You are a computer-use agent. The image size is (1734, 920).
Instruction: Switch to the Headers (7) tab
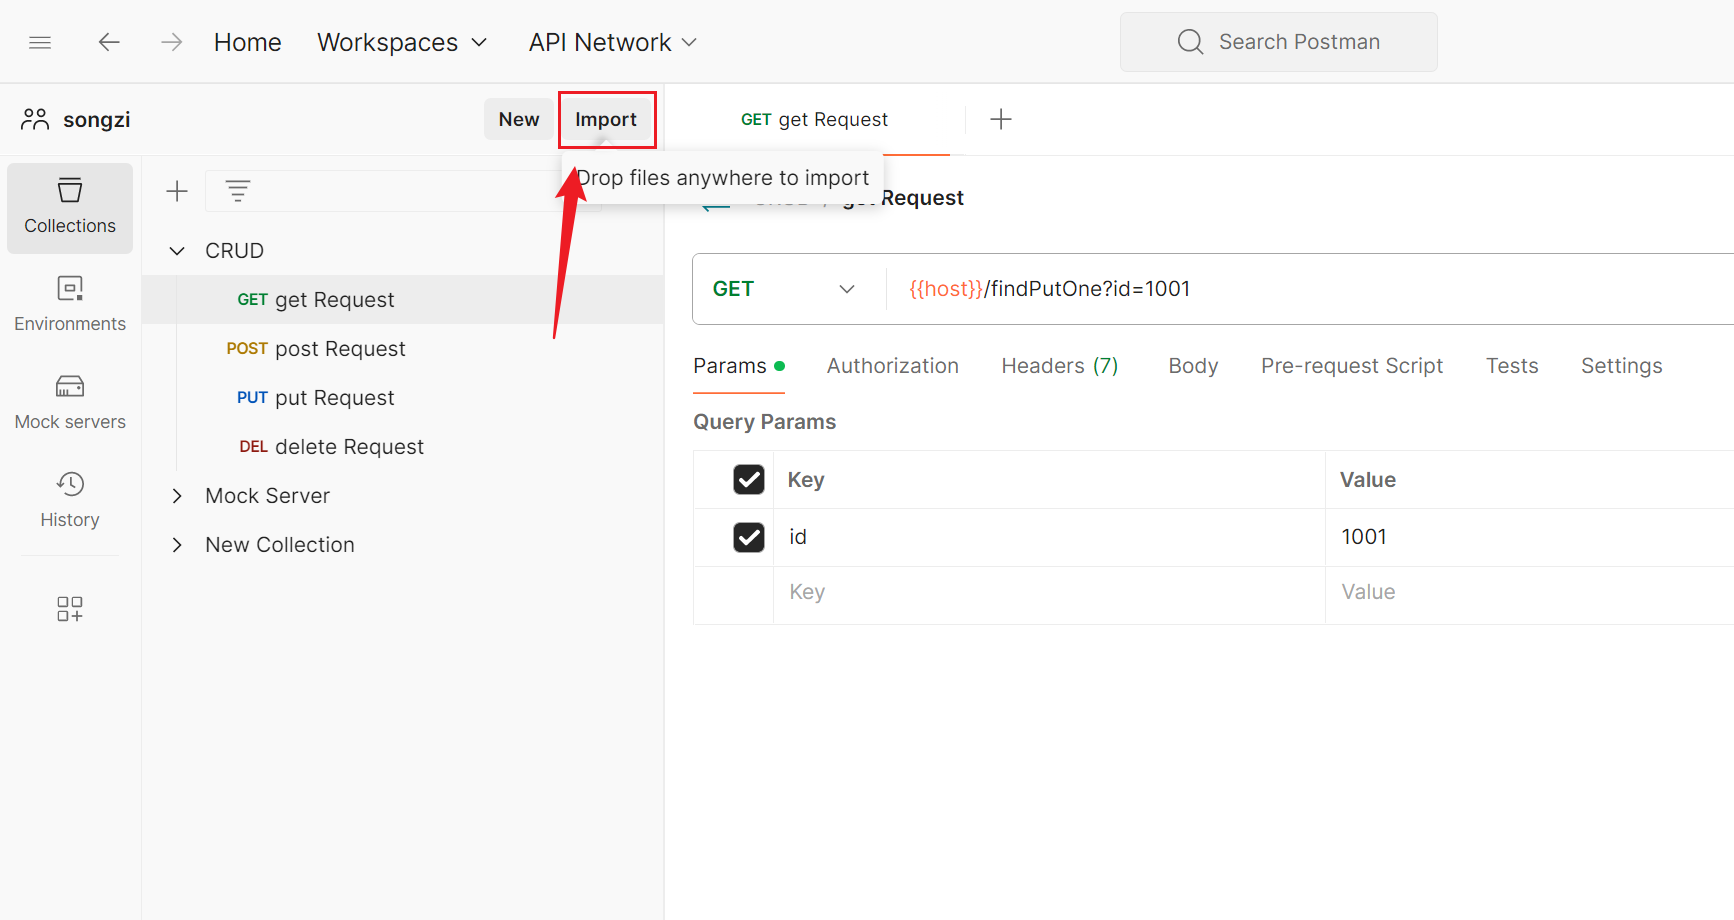(x=1060, y=366)
